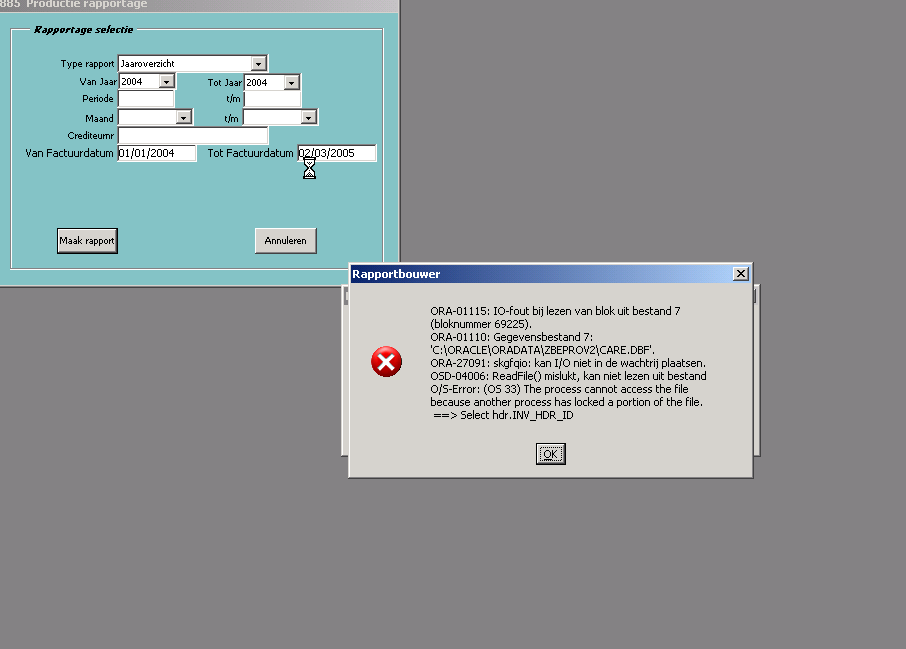The height and width of the screenshot is (649, 906).
Task: Open the Type rapport dropdown arrow
Action: click(259, 64)
